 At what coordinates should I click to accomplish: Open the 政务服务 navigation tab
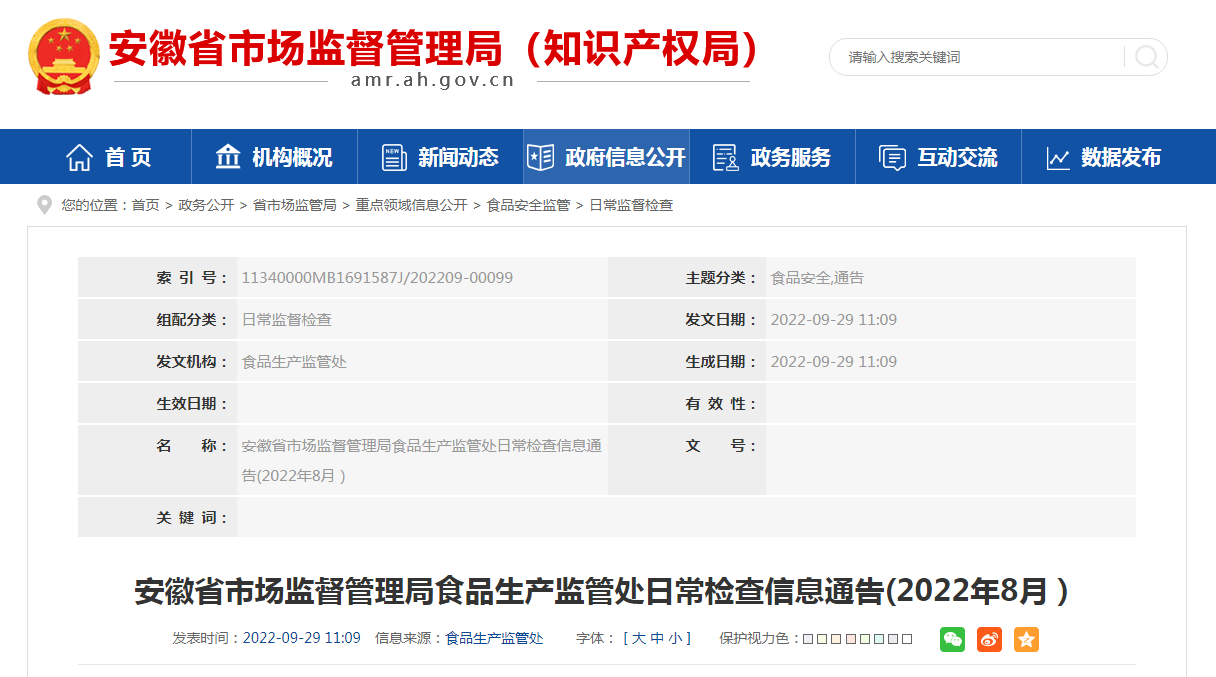coord(772,157)
